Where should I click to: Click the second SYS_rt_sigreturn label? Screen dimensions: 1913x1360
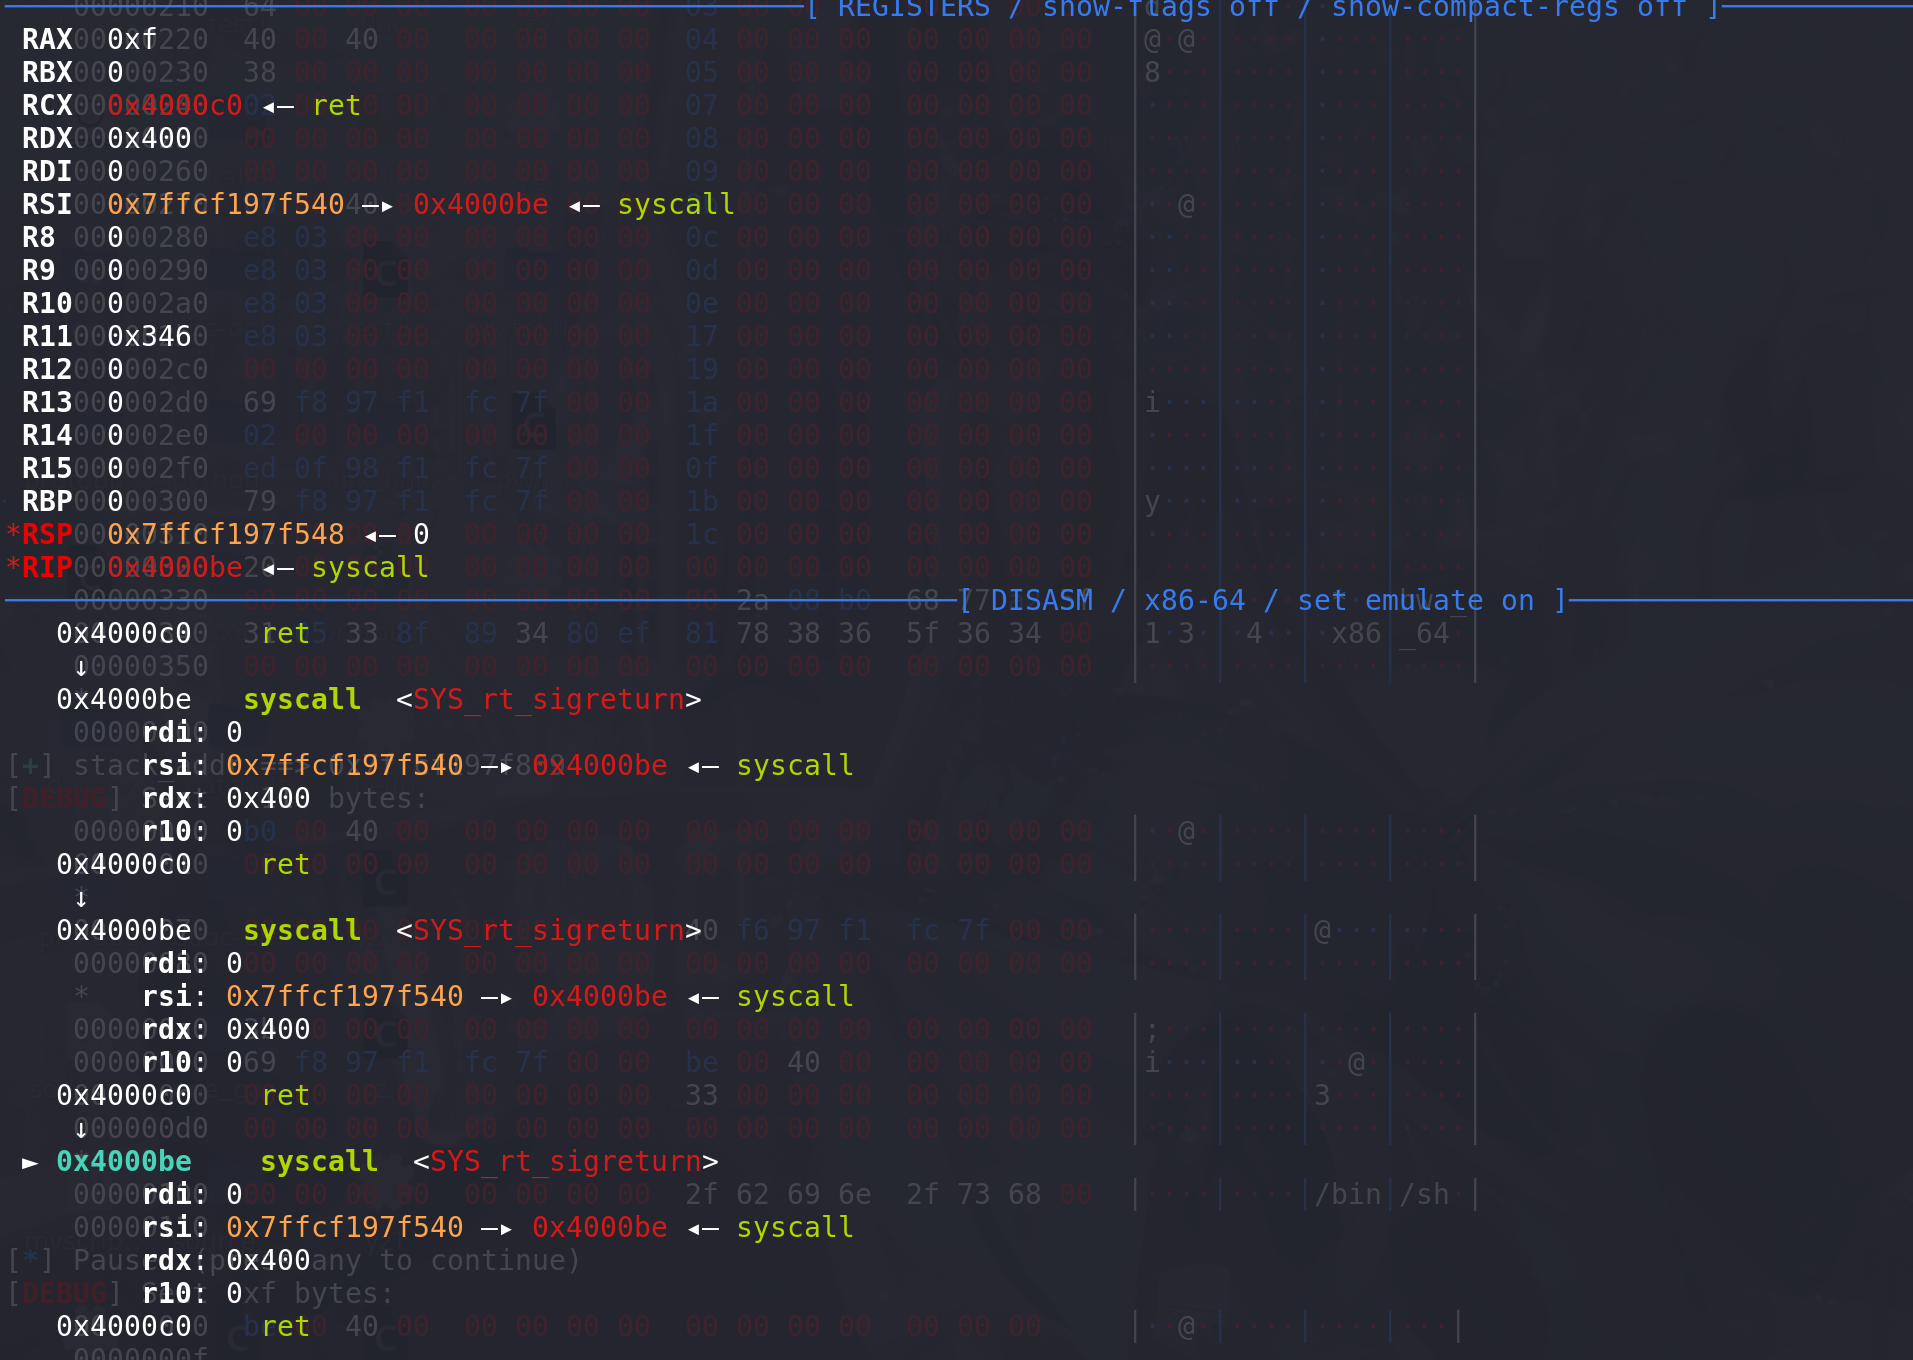[x=548, y=930]
